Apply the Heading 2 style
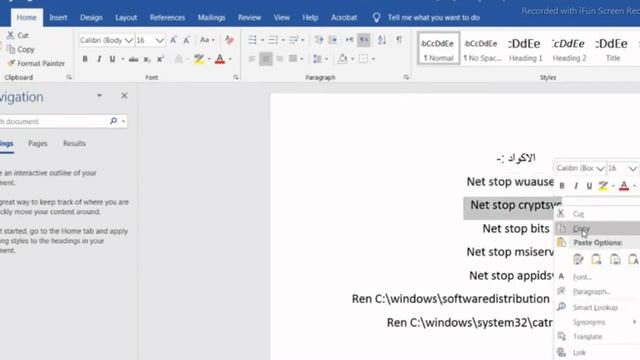This screenshot has width=640, height=360. (569, 49)
